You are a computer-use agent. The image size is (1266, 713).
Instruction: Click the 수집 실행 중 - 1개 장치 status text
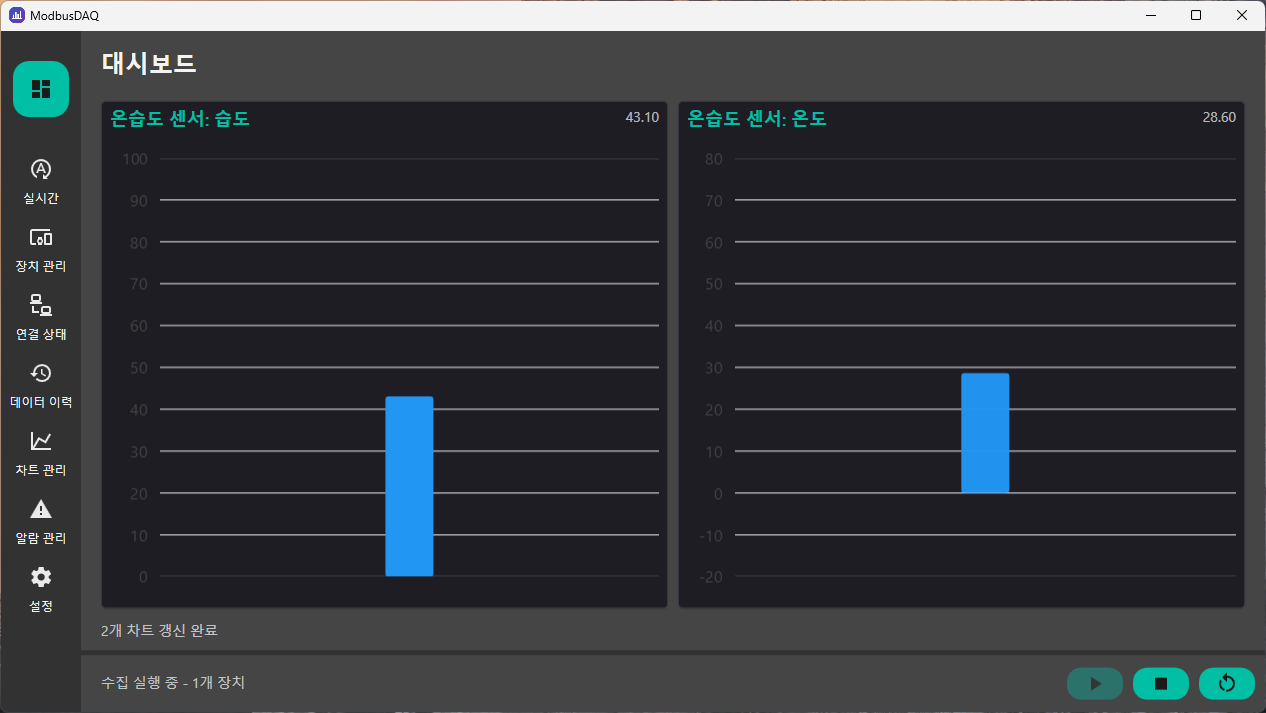click(173, 682)
